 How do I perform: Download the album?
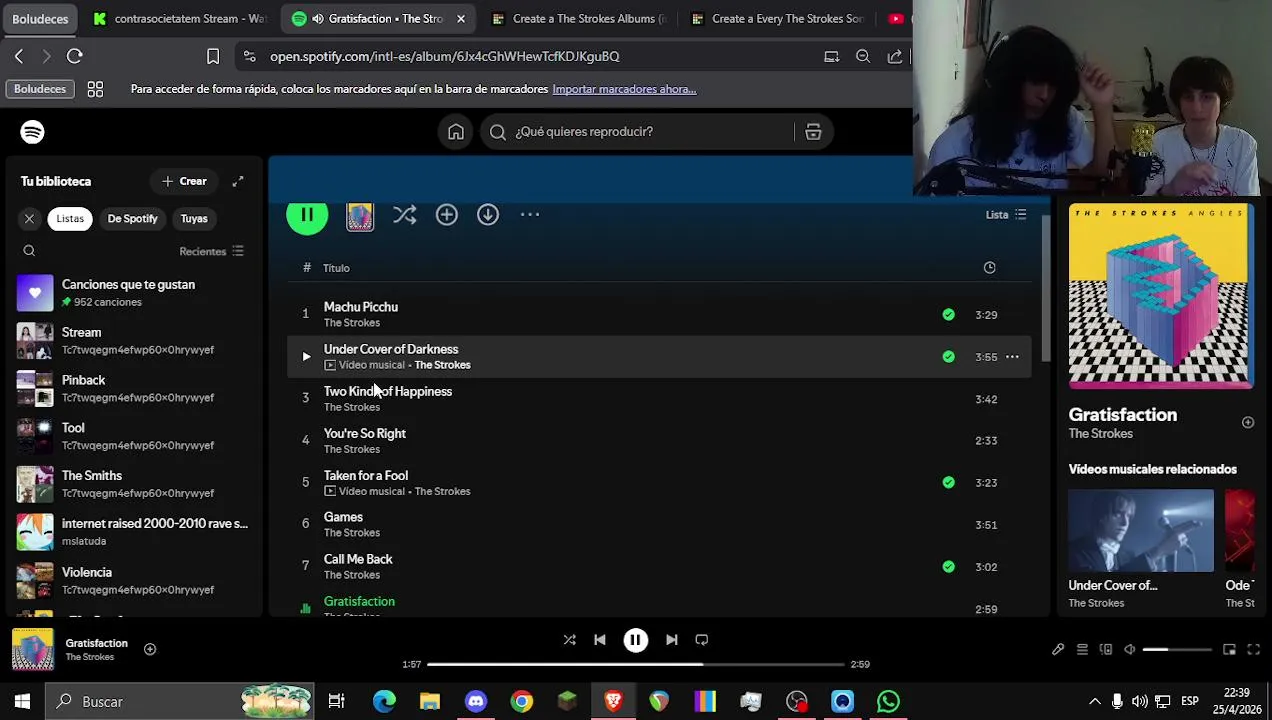pos(487,215)
